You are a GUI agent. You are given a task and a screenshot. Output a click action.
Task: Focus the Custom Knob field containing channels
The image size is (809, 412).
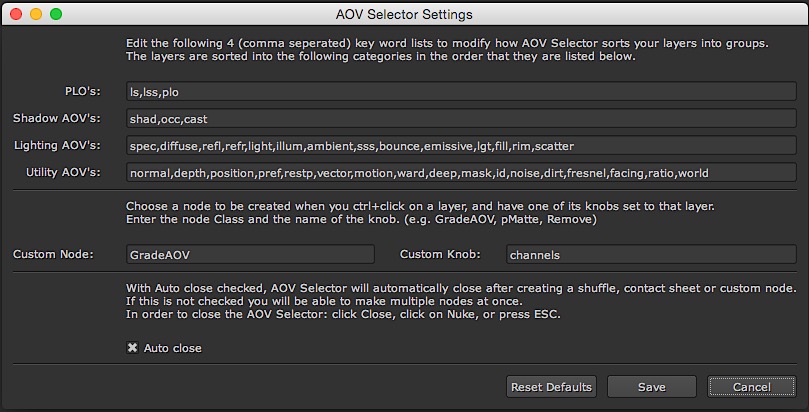pyautogui.click(x=651, y=255)
